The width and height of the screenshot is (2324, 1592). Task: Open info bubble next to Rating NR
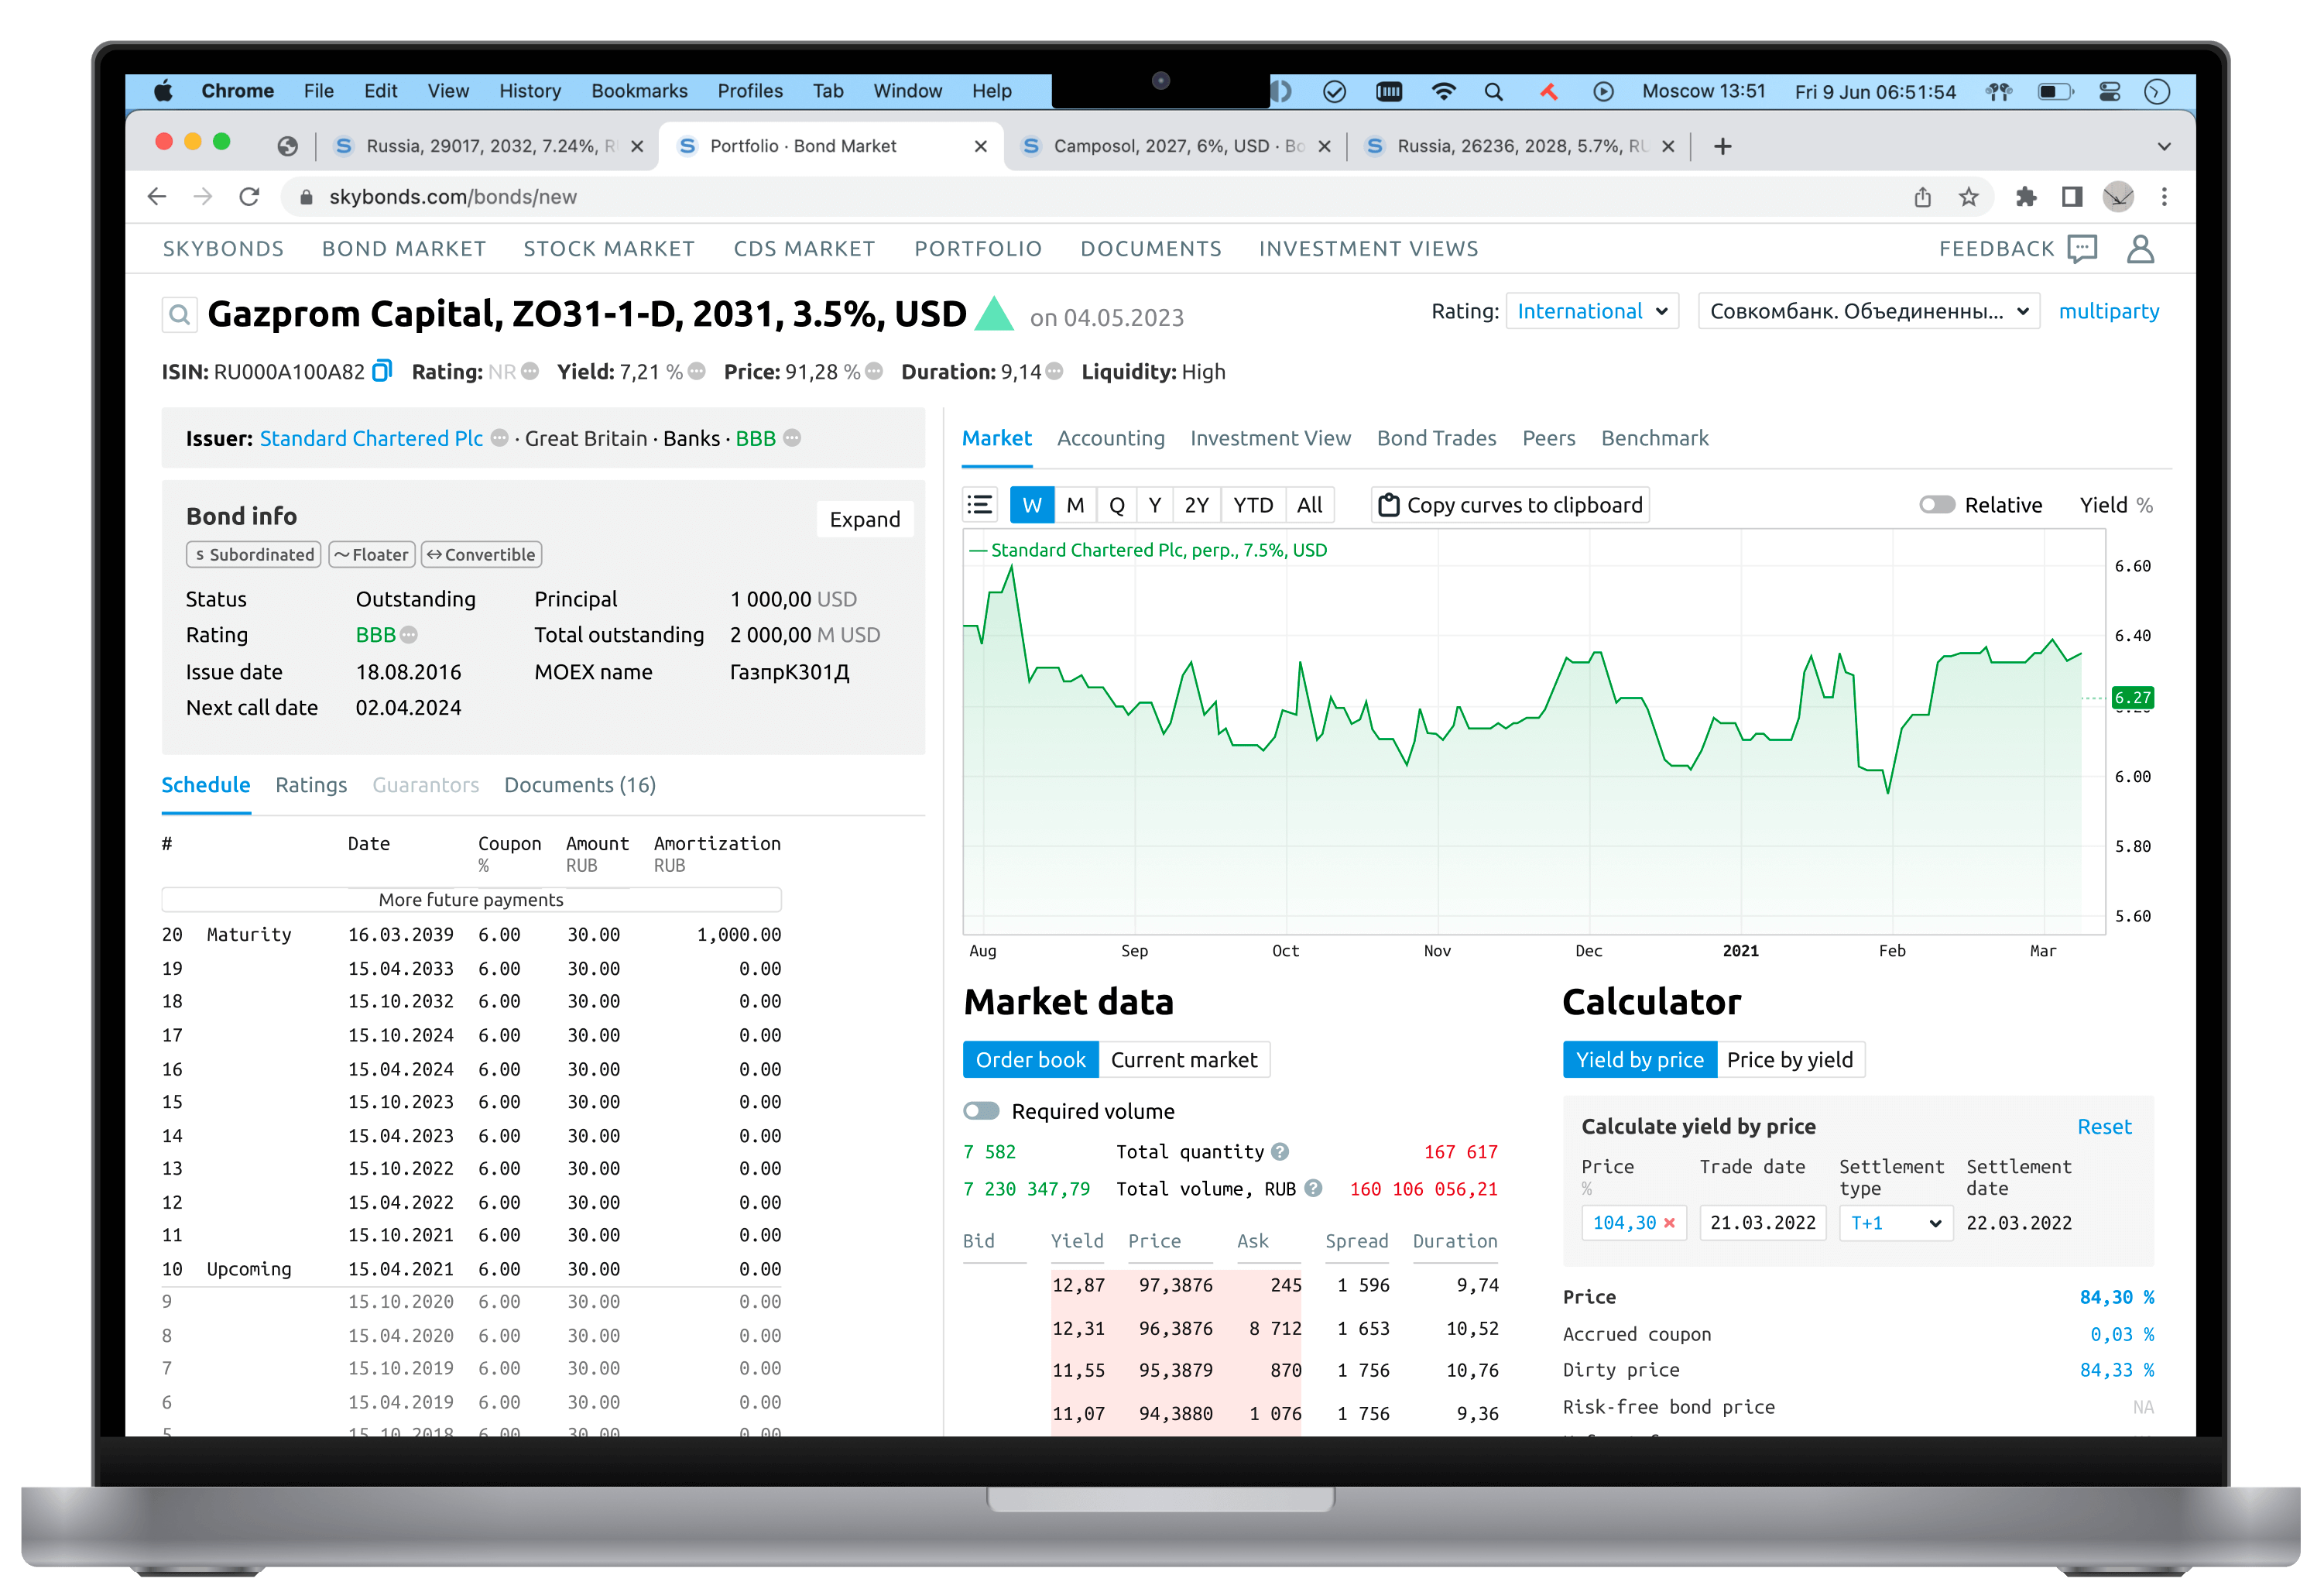[530, 371]
